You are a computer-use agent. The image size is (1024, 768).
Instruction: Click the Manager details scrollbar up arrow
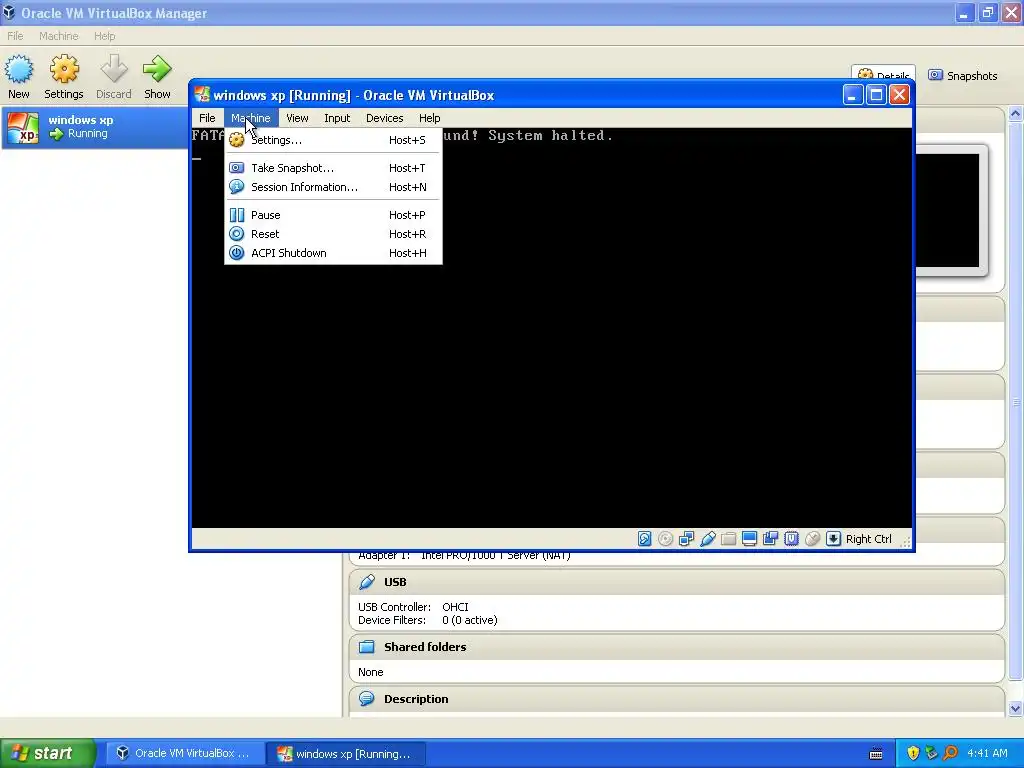[x=1015, y=114]
